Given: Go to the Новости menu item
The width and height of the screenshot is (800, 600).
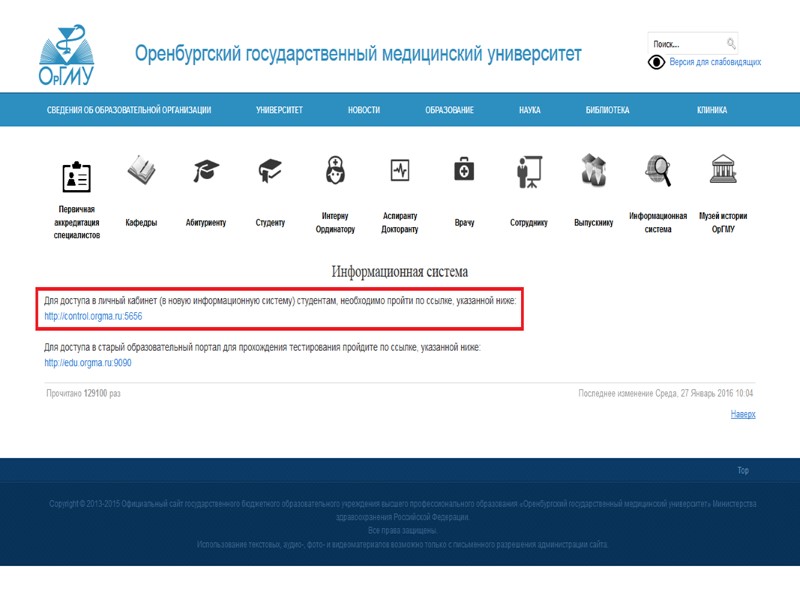Looking at the screenshot, I should point(364,110).
